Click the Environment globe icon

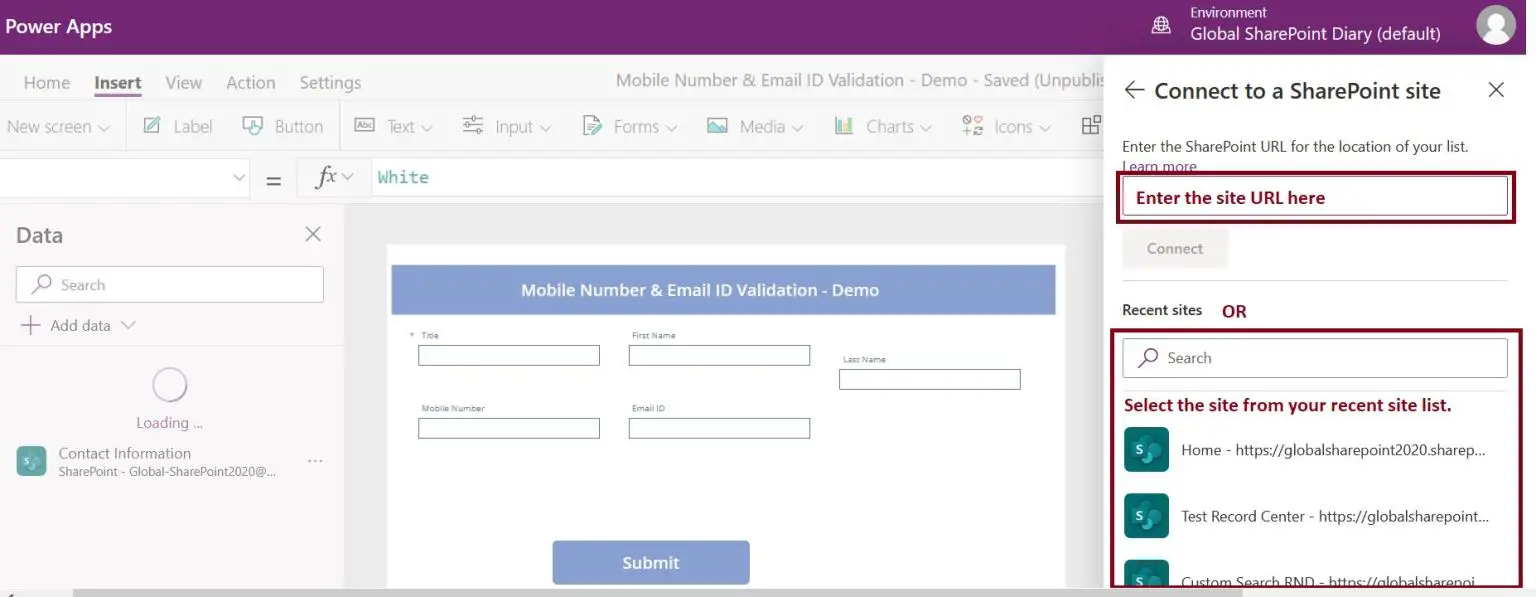(1161, 24)
